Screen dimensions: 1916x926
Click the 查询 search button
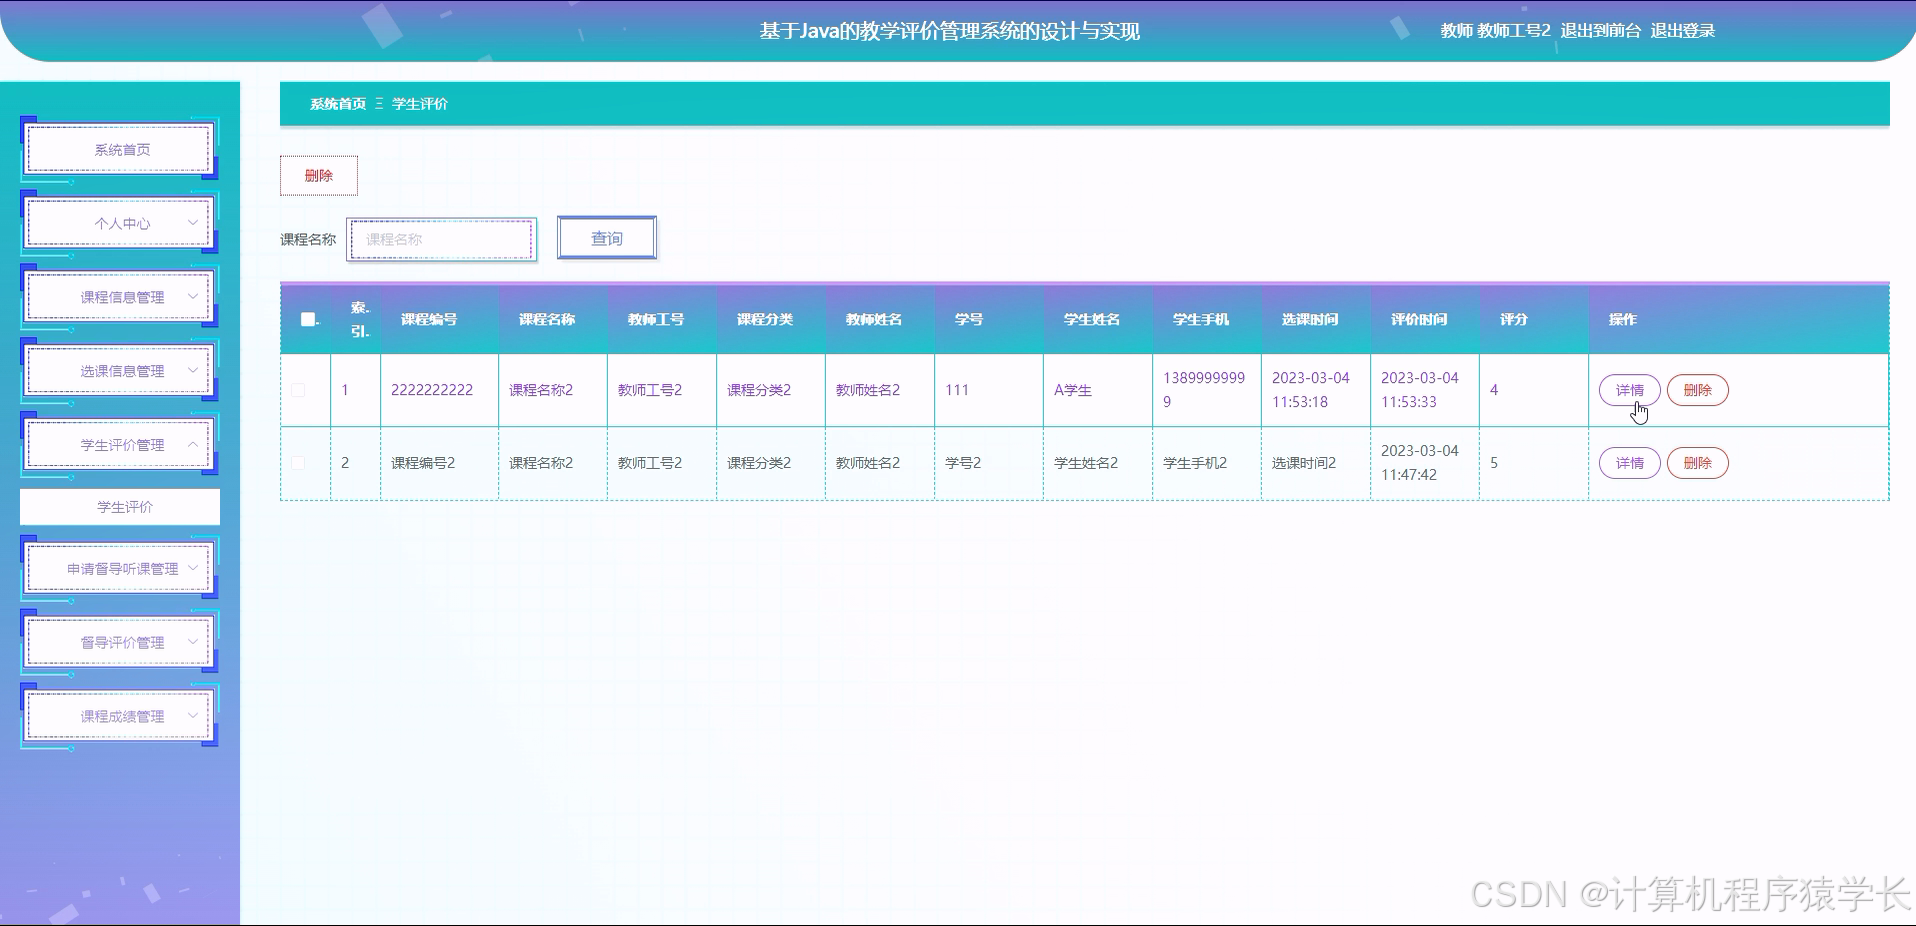coord(607,238)
